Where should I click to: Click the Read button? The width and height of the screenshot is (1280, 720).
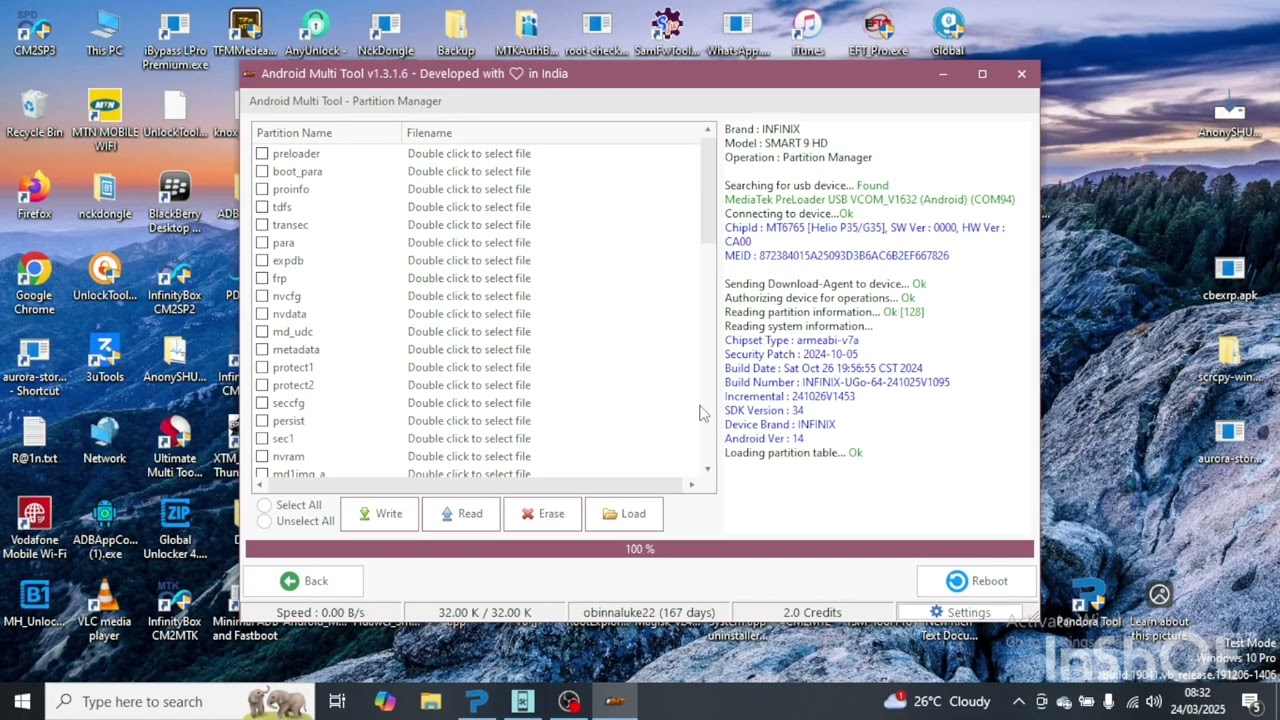pyautogui.click(x=461, y=514)
